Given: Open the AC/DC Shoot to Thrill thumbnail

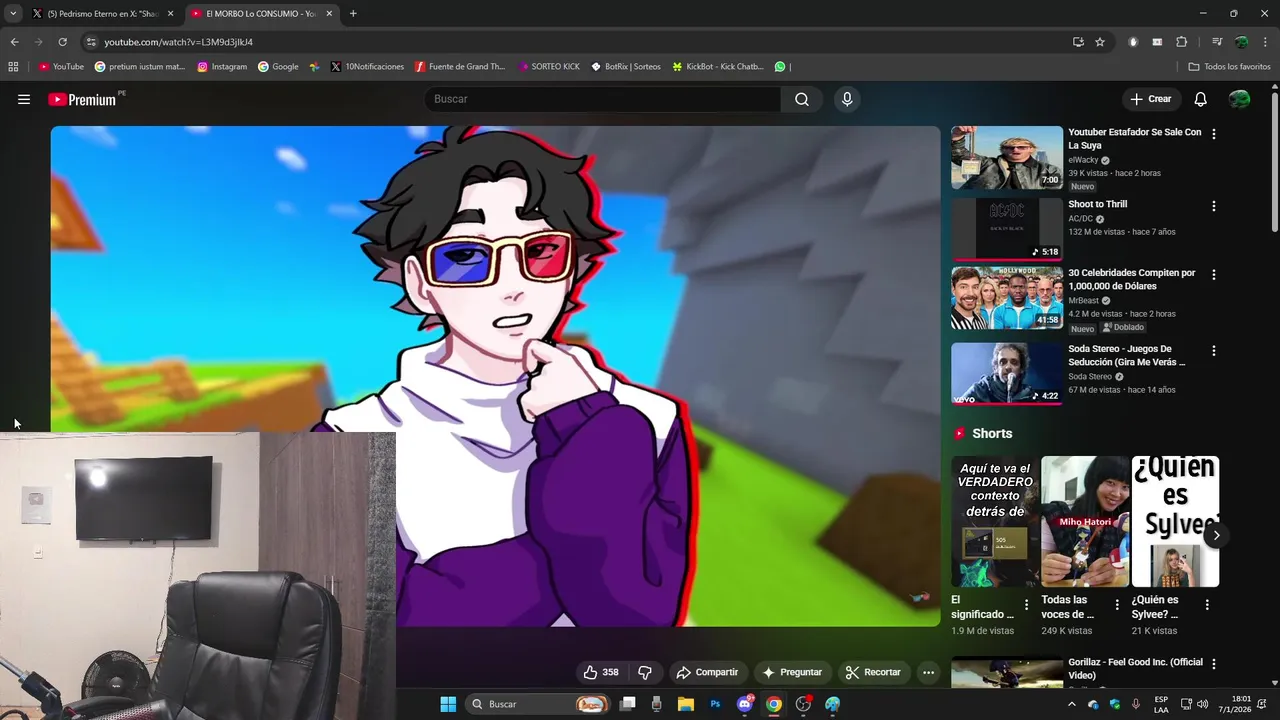Looking at the screenshot, I should 1007,229.
